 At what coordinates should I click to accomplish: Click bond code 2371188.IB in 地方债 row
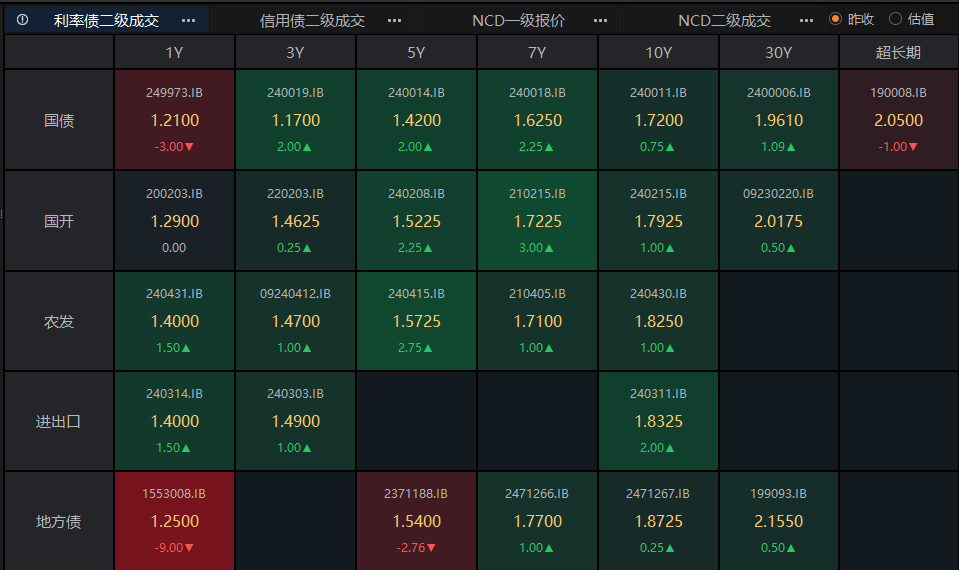pyautogui.click(x=416, y=494)
